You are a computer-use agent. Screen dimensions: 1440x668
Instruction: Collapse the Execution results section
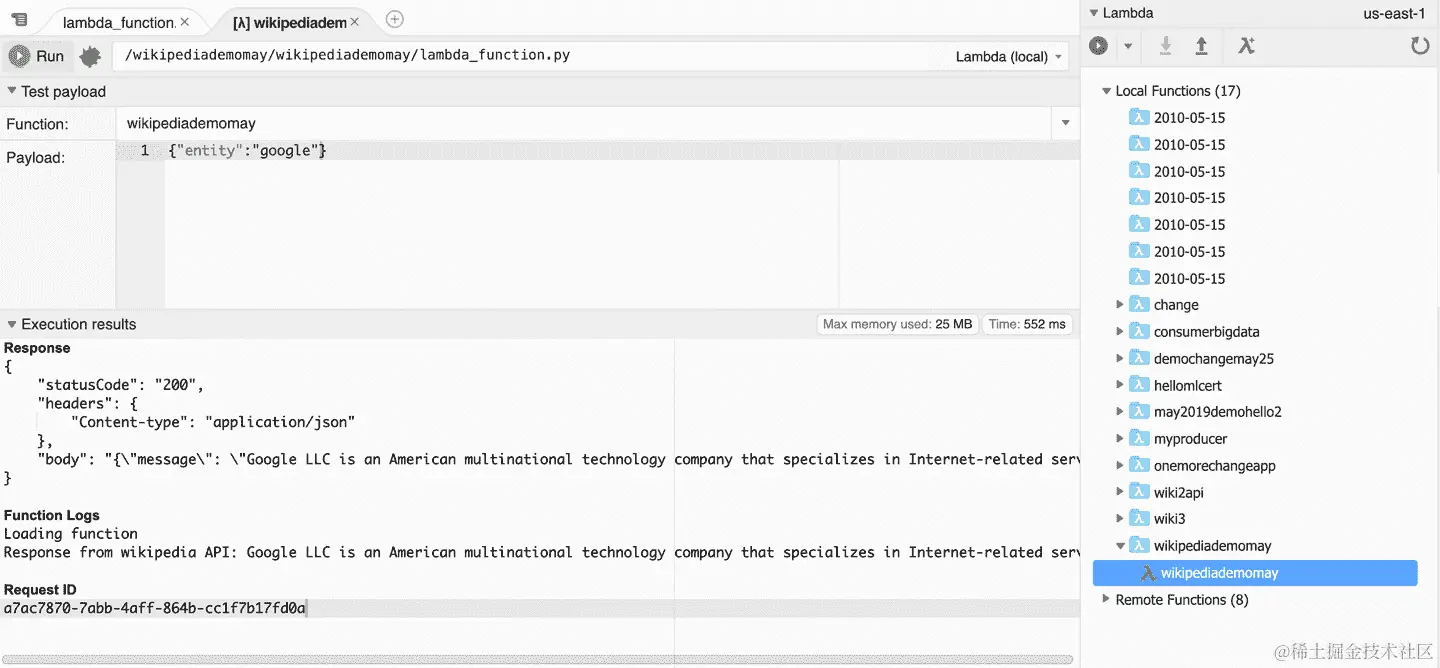click(x=12, y=324)
